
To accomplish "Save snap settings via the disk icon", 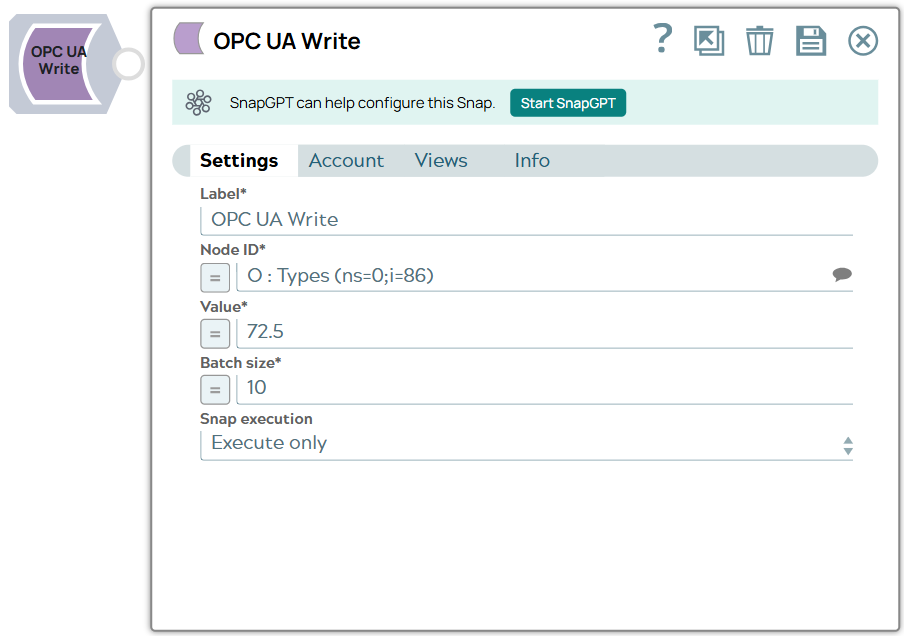I will [x=811, y=40].
